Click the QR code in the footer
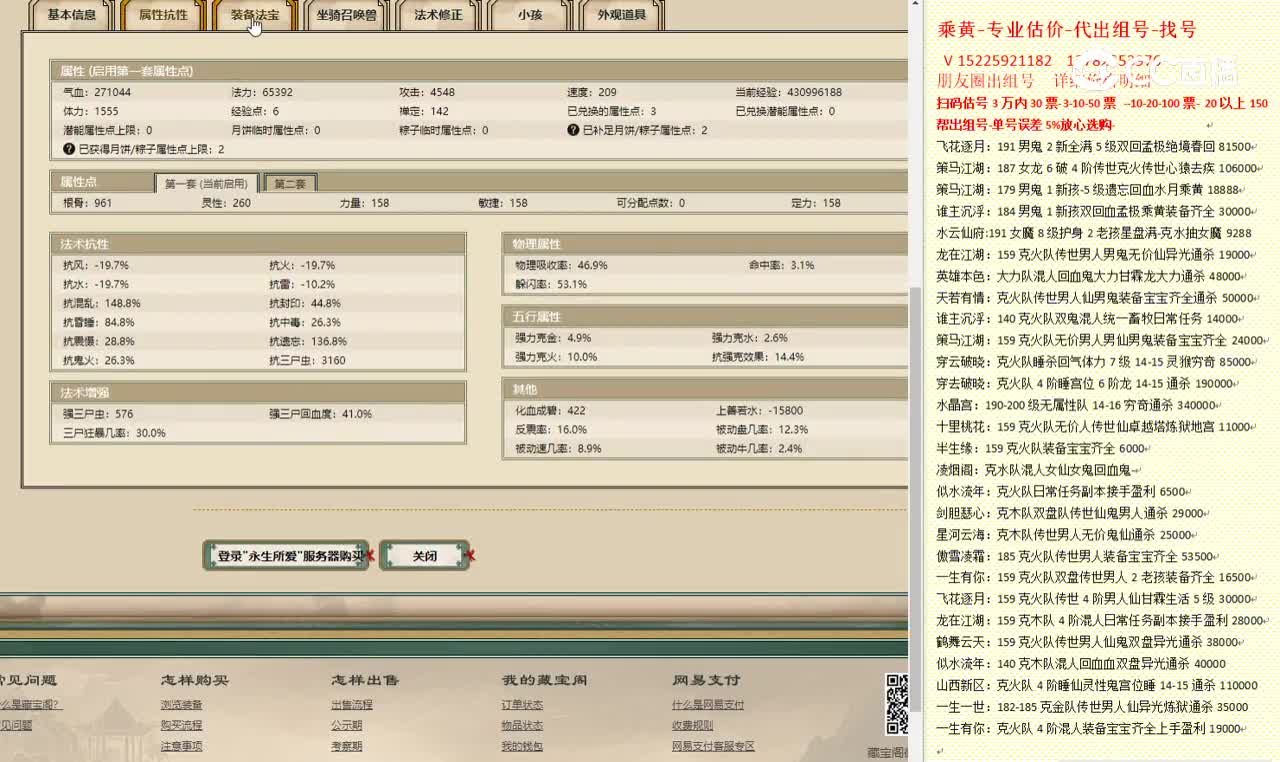 [x=897, y=705]
